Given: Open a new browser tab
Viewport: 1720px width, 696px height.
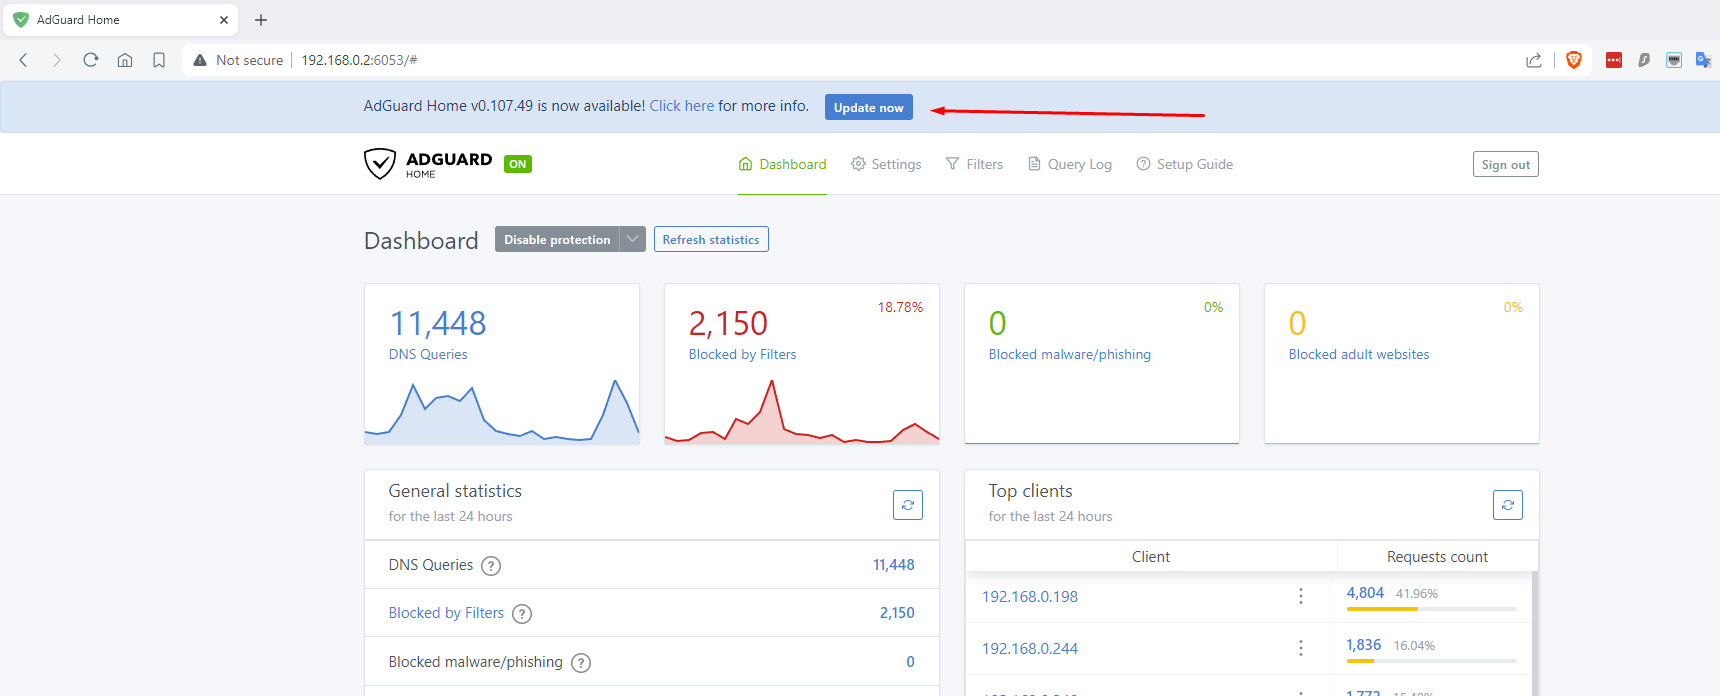Looking at the screenshot, I should coord(261,20).
